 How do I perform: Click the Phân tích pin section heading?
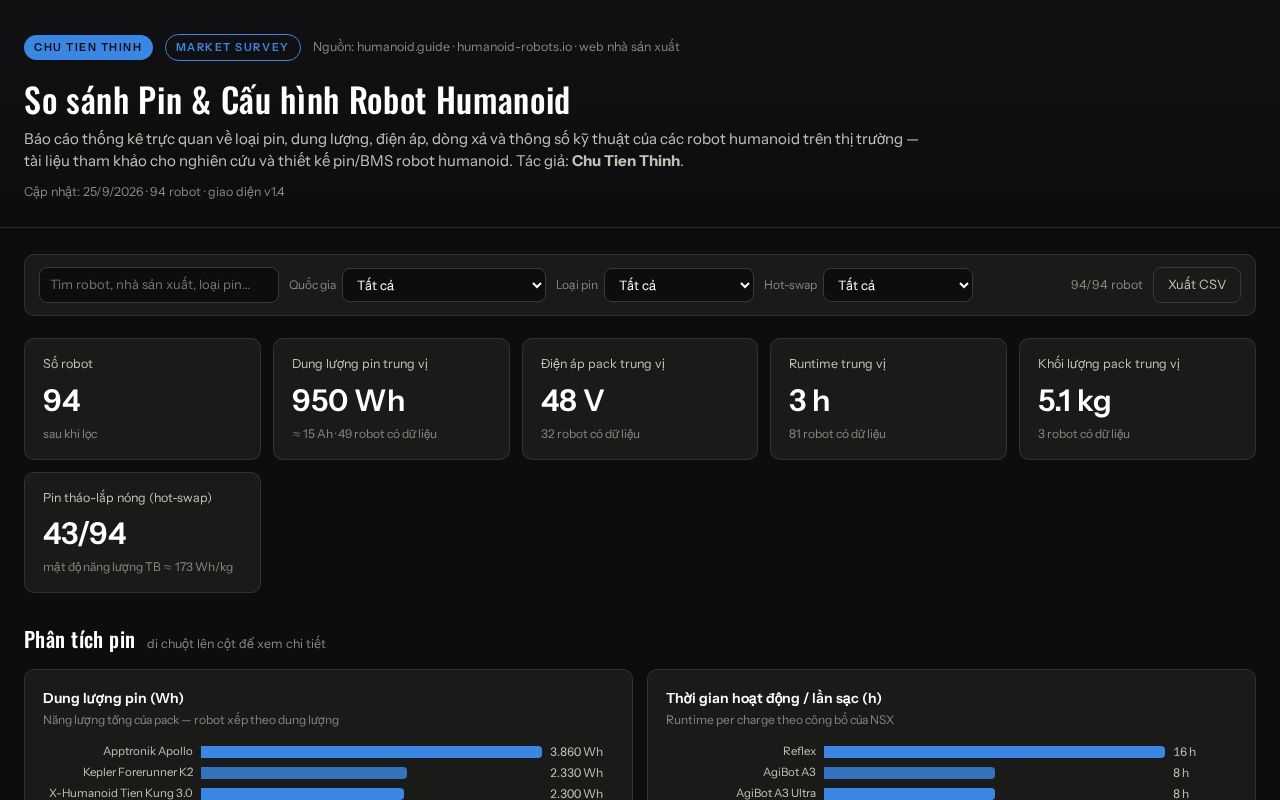(x=79, y=640)
